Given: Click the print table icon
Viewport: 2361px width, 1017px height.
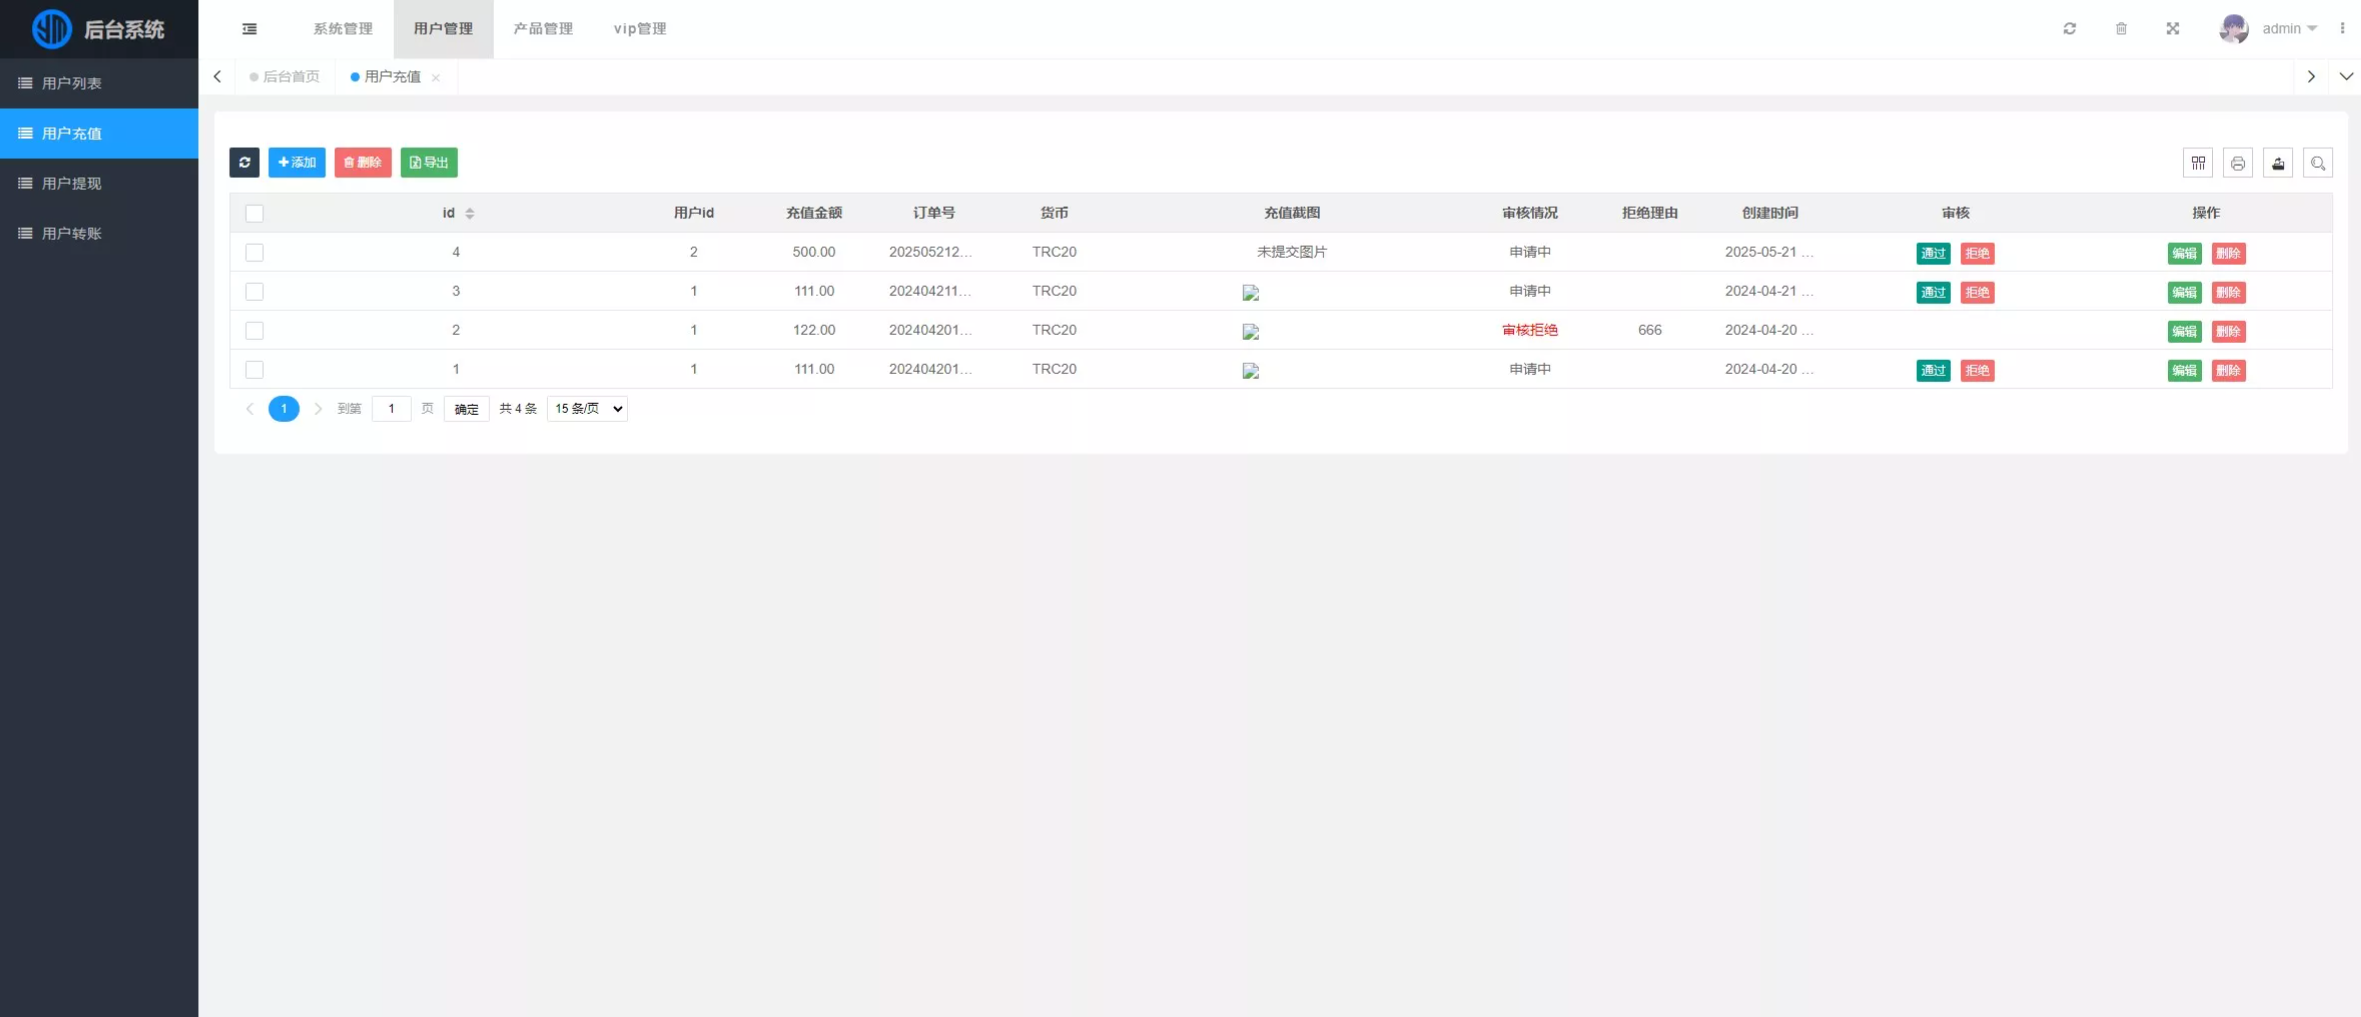Looking at the screenshot, I should 2237,163.
